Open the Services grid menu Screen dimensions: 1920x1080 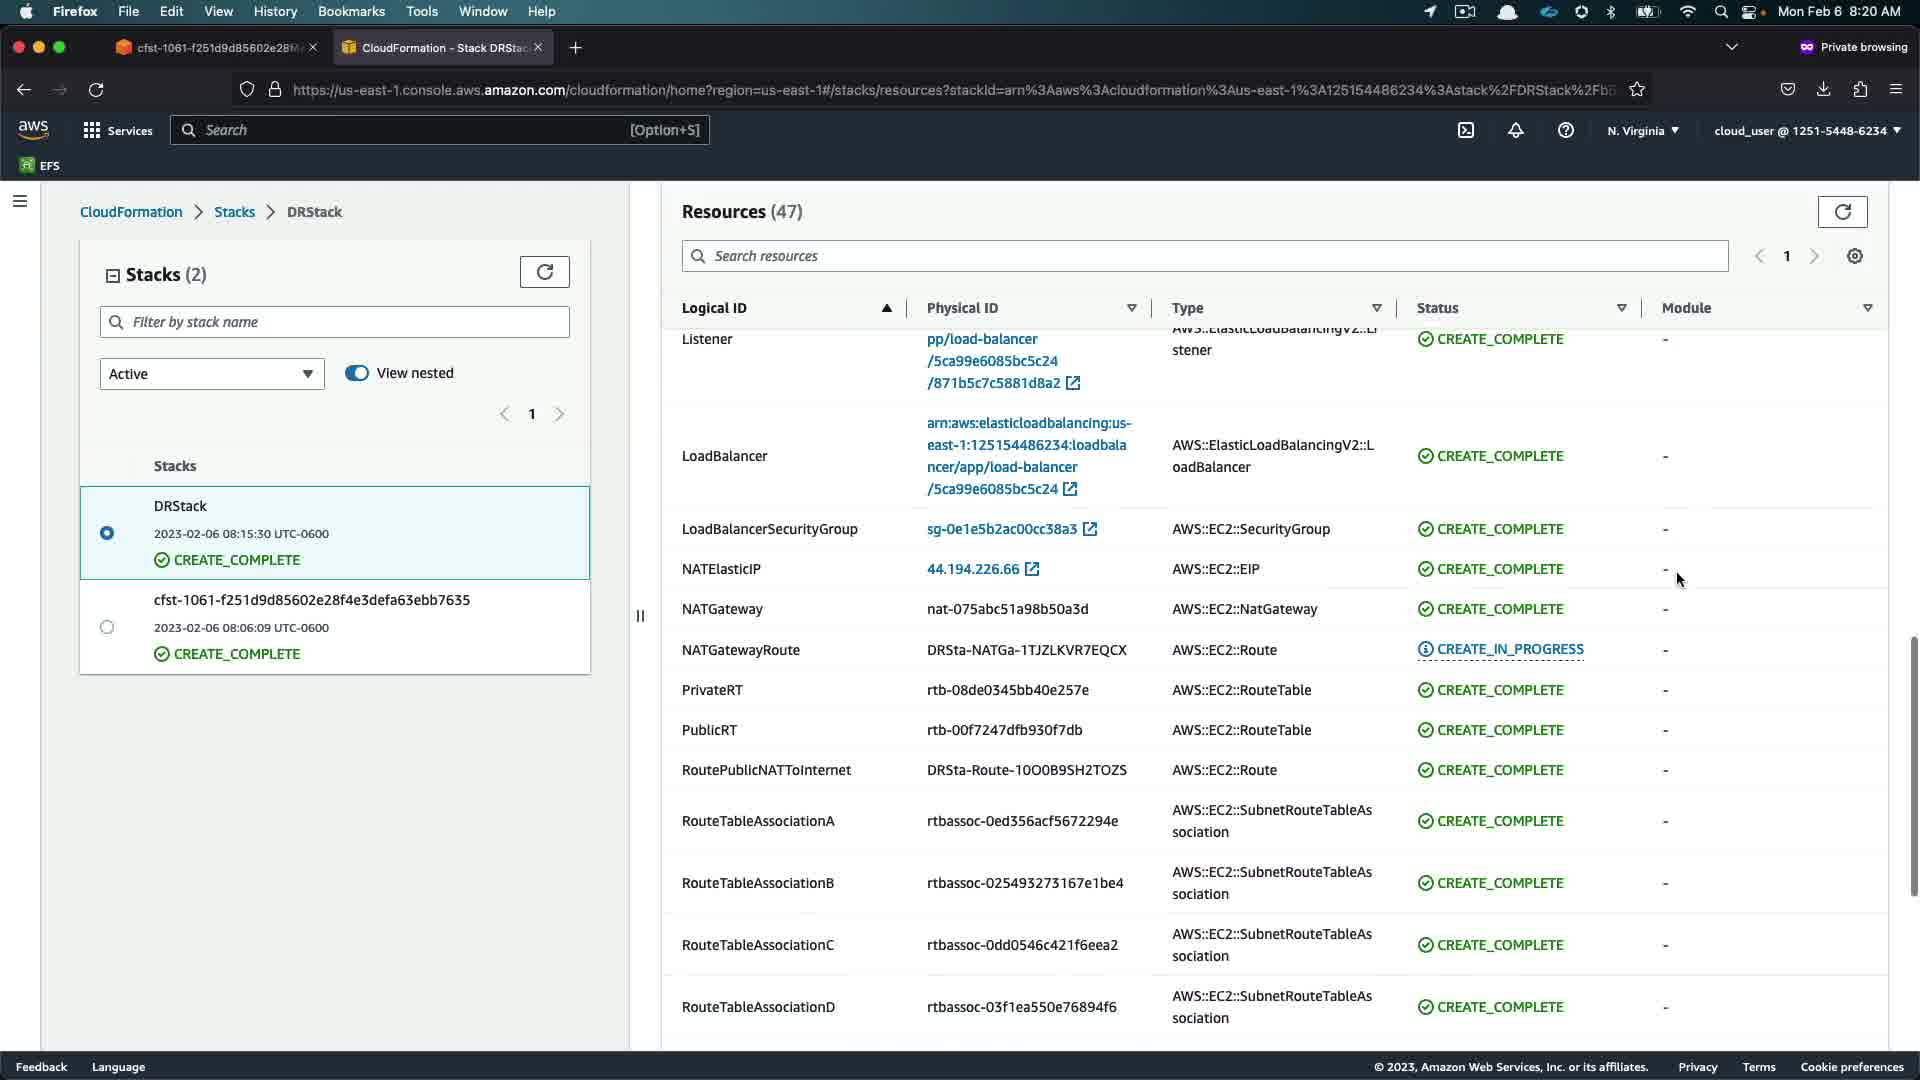[118, 130]
